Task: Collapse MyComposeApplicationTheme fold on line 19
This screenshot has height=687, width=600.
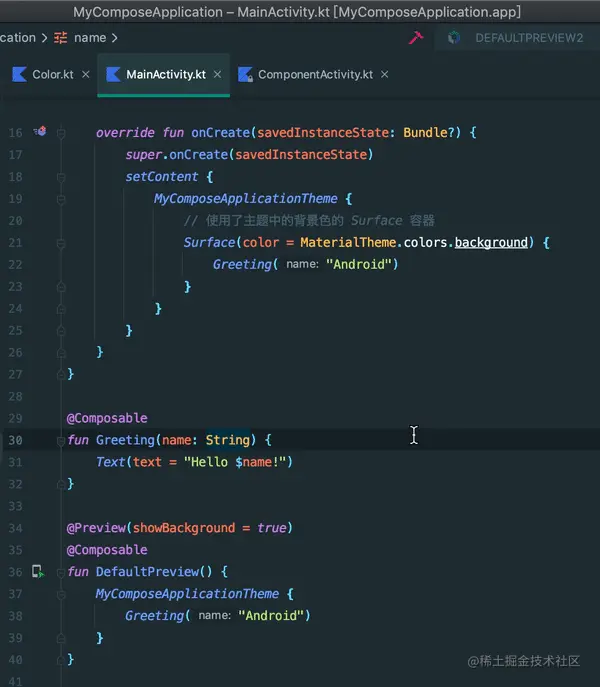Action: tap(61, 199)
